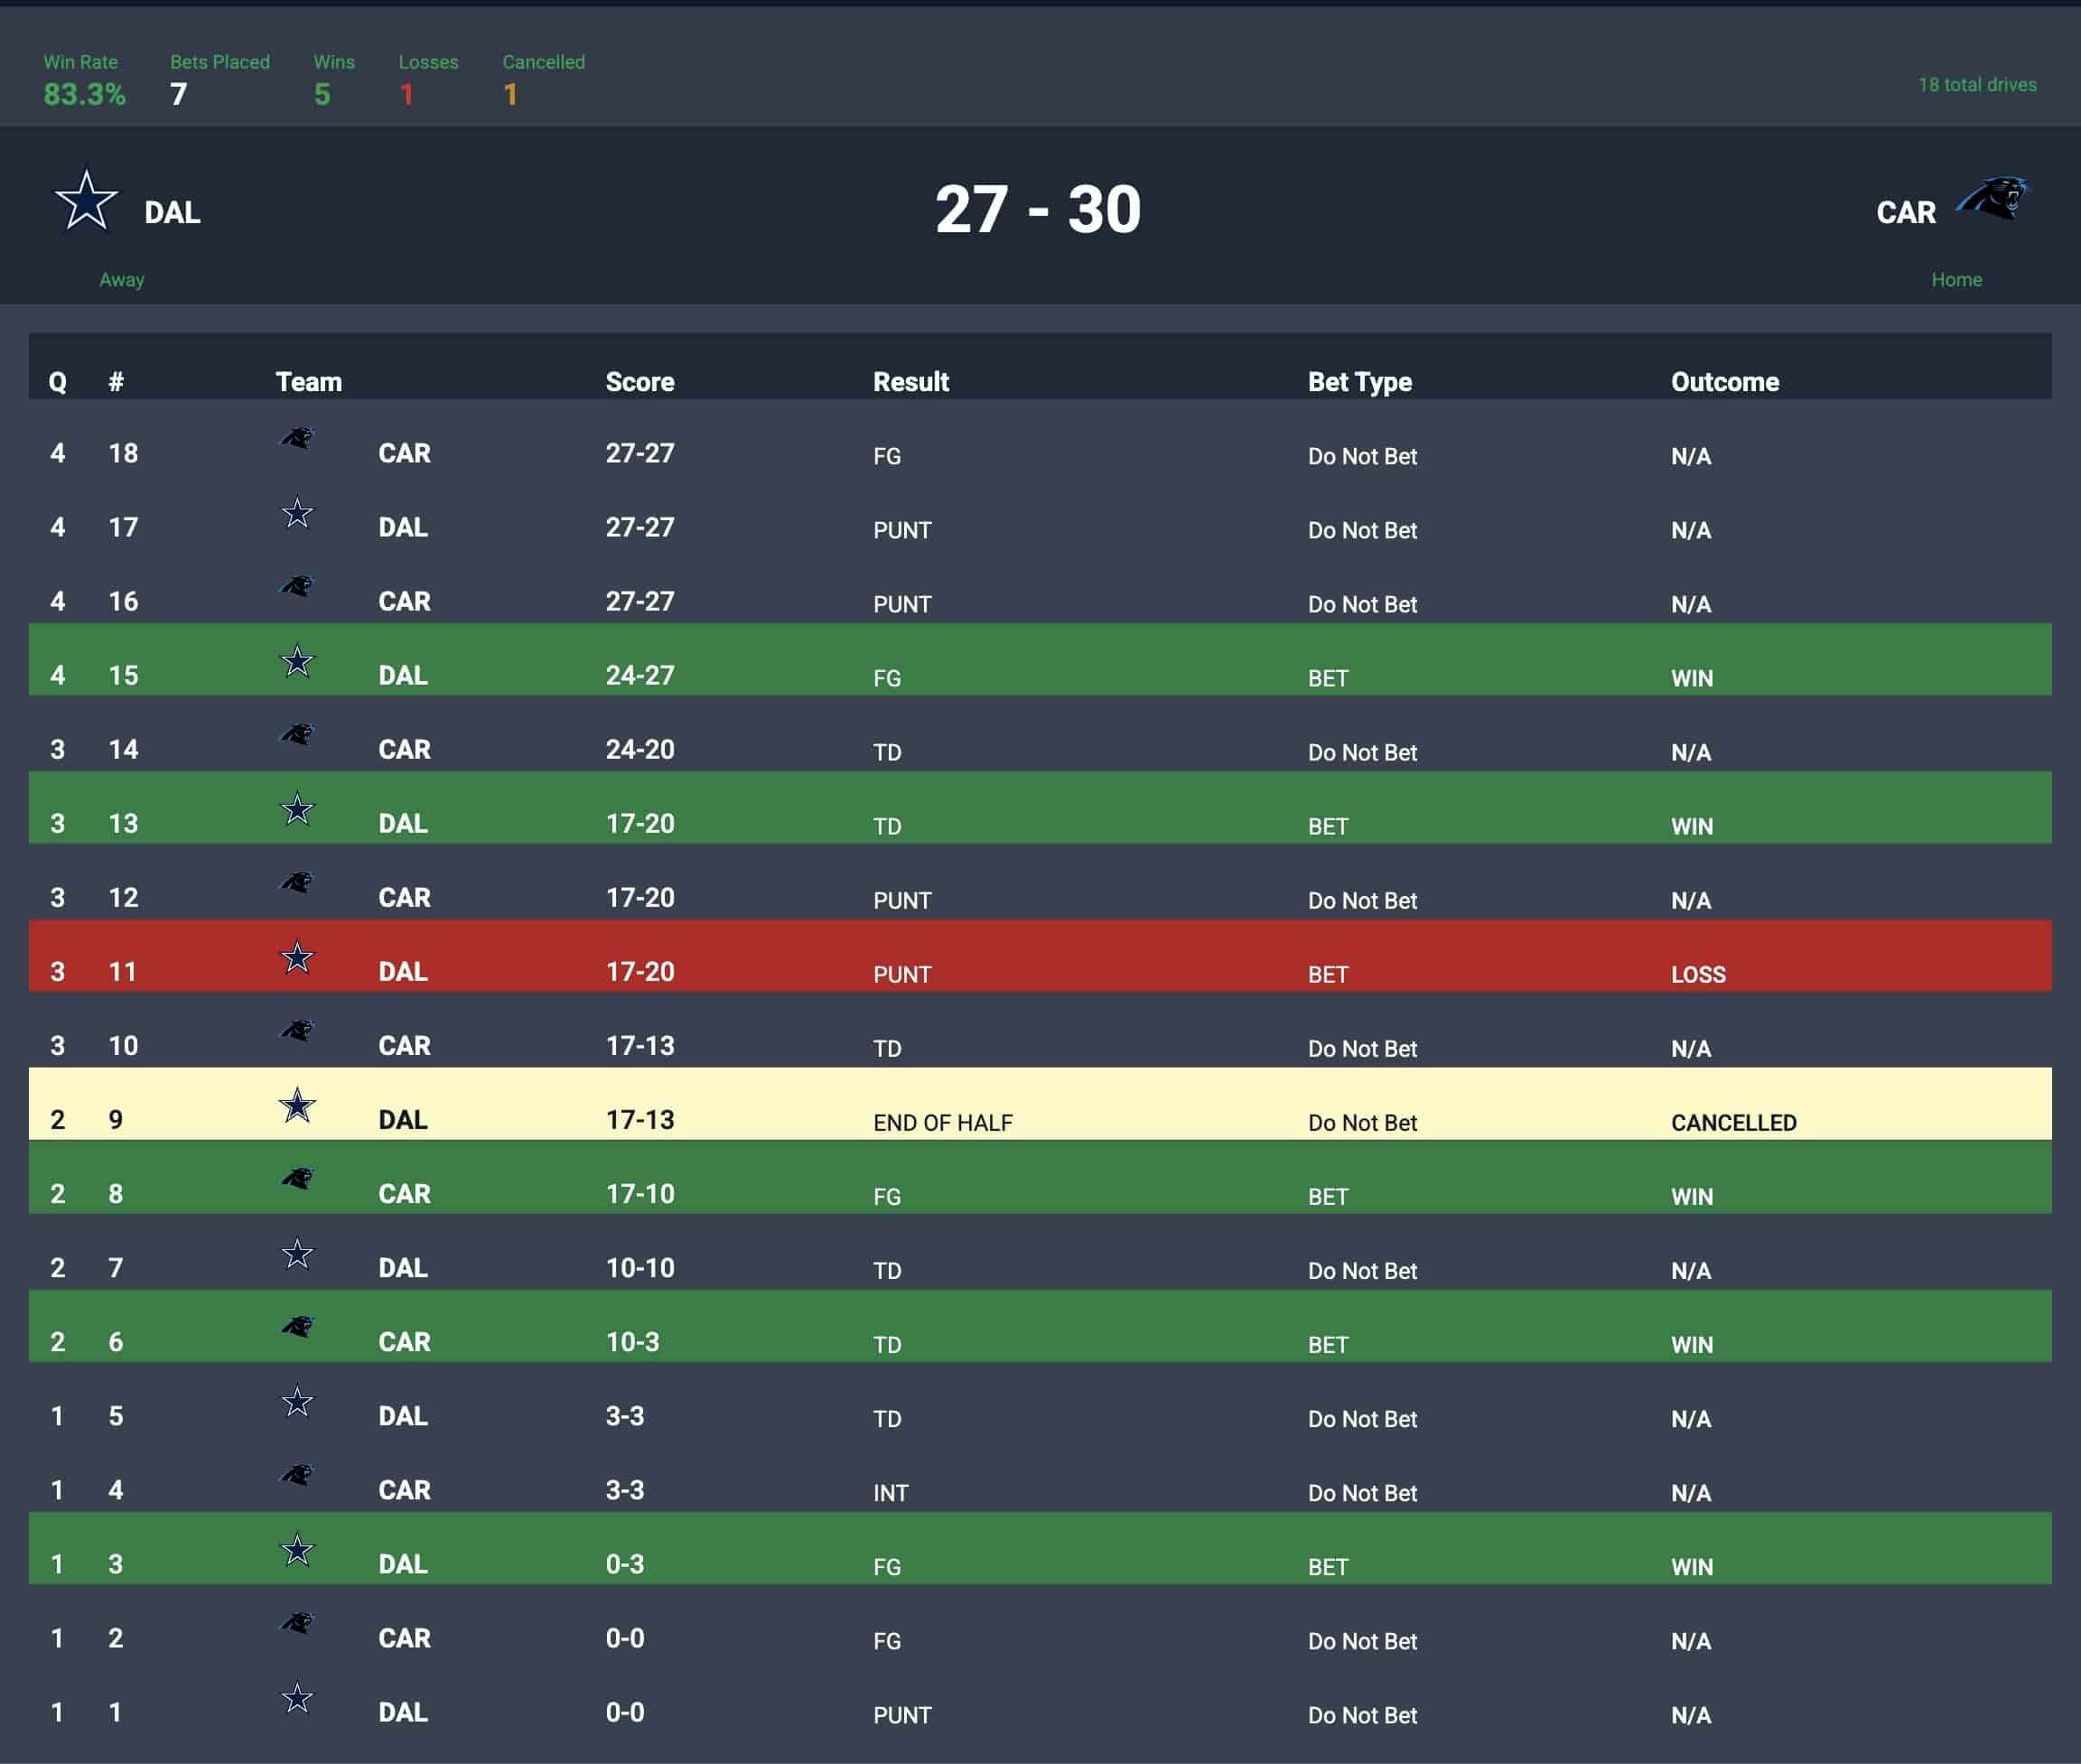Click the Panthers icon in drive 6 row
The height and width of the screenshot is (1764, 2081).
tap(297, 1327)
